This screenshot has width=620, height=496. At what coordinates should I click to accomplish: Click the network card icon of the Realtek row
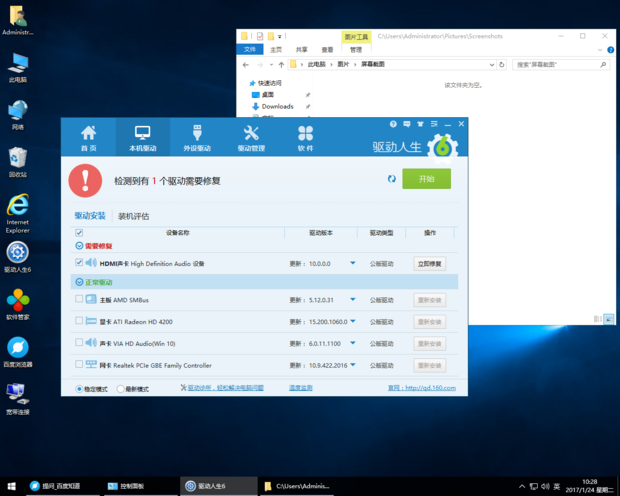point(91,364)
